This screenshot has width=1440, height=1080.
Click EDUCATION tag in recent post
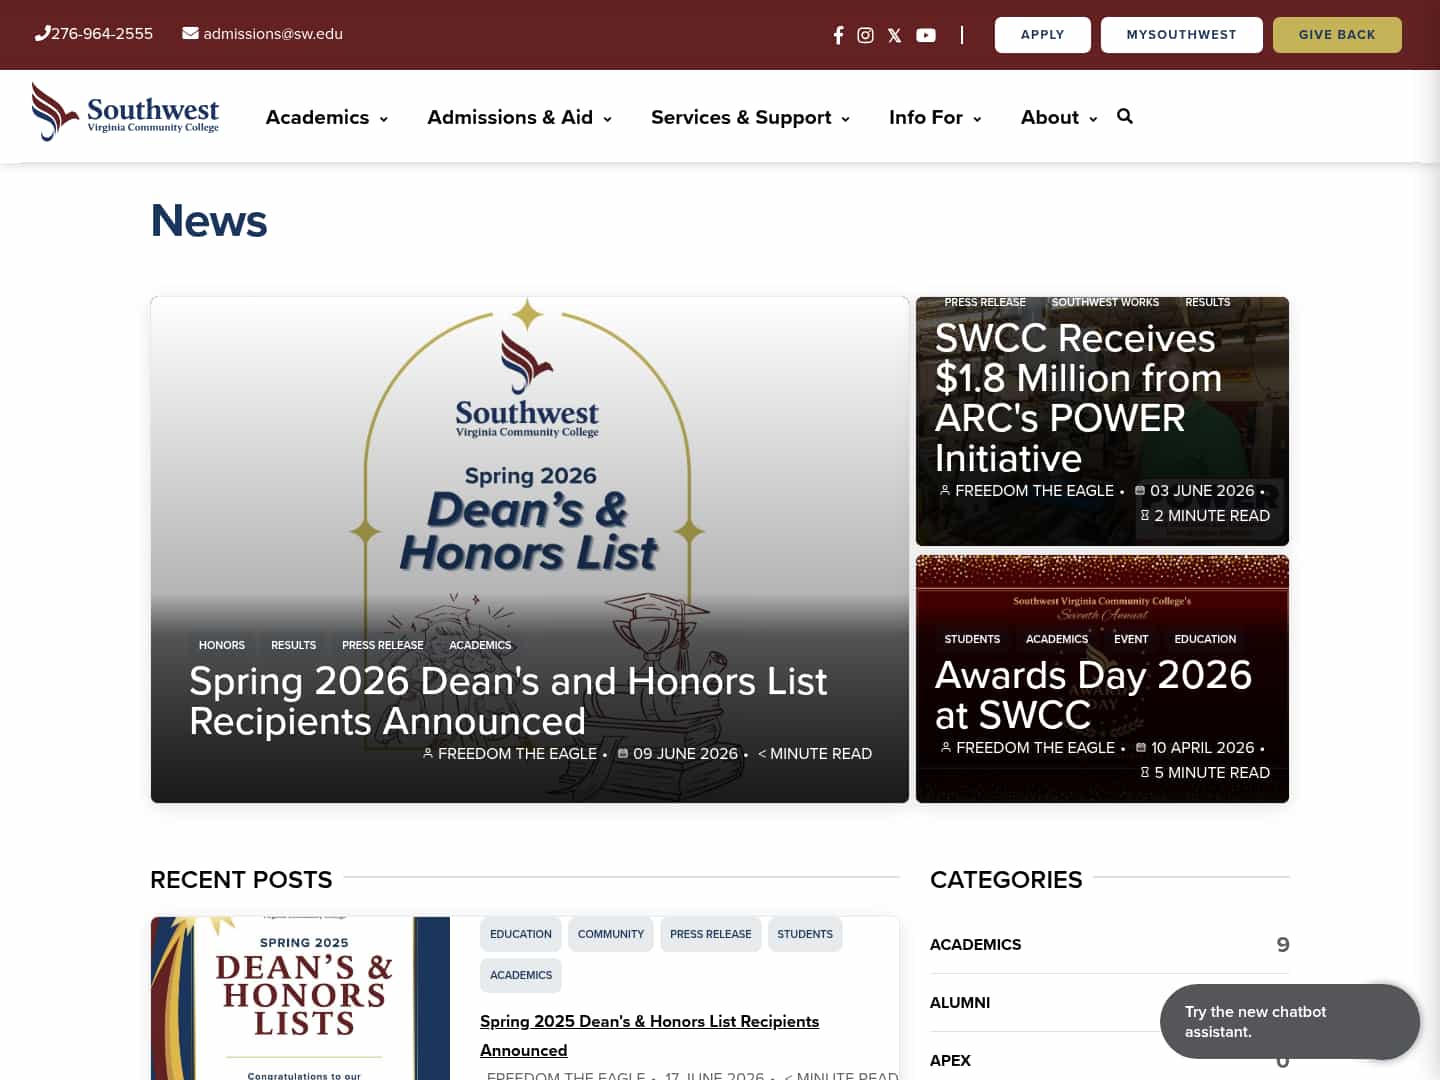coord(521,934)
